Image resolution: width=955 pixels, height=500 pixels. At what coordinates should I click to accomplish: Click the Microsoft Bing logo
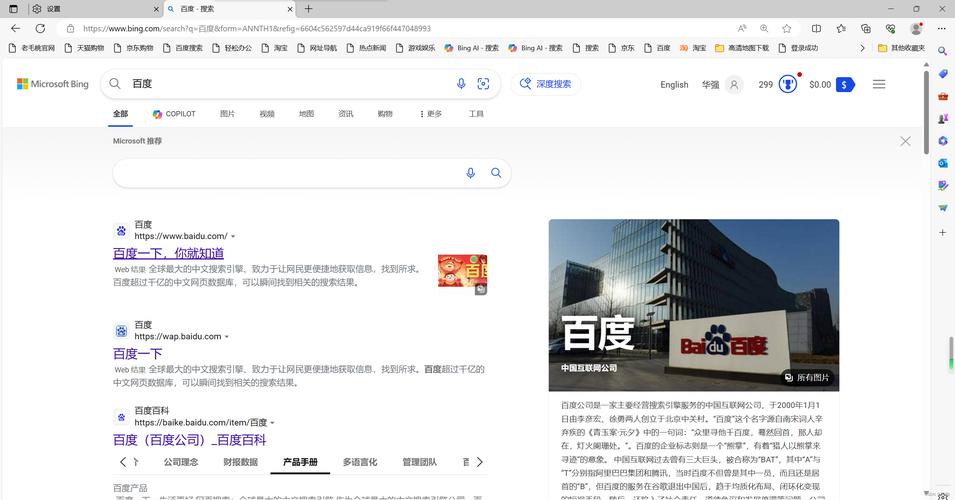tap(52, 84)
